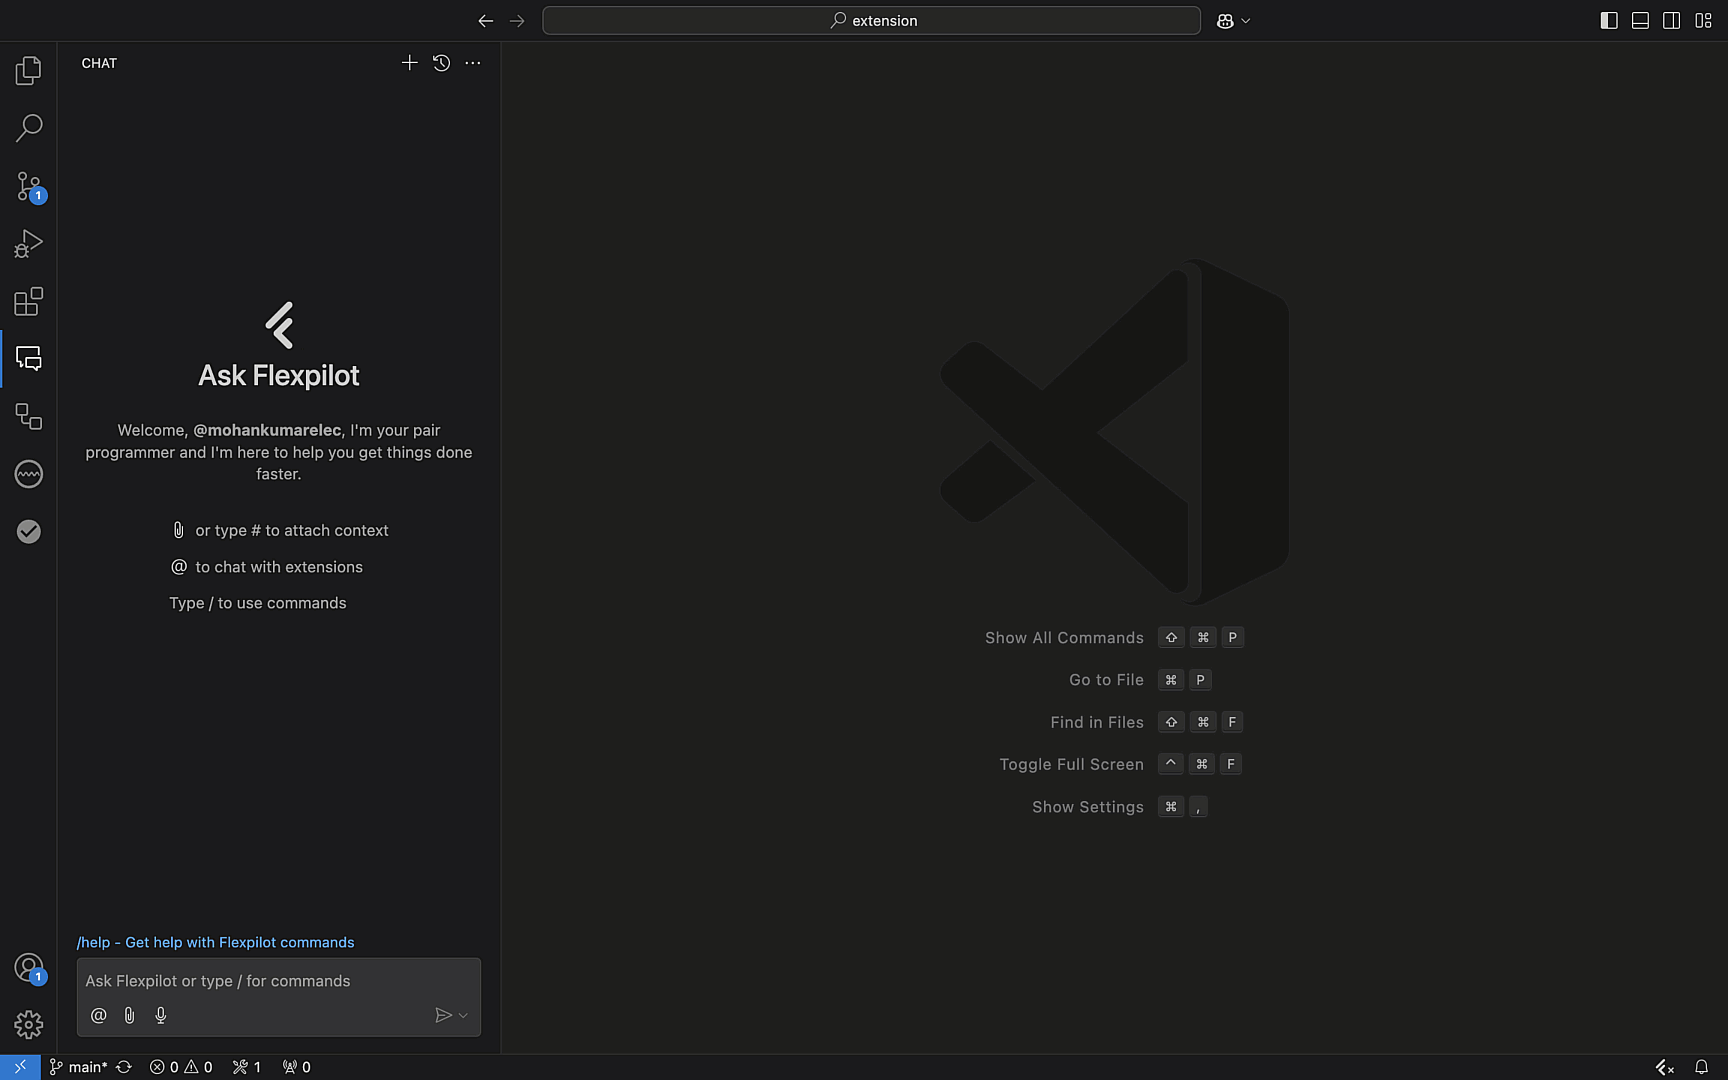The height and width of the screenshot is (1080, 1728).
Task: Open the Search view in activity bar
Action: pos(28,128)
